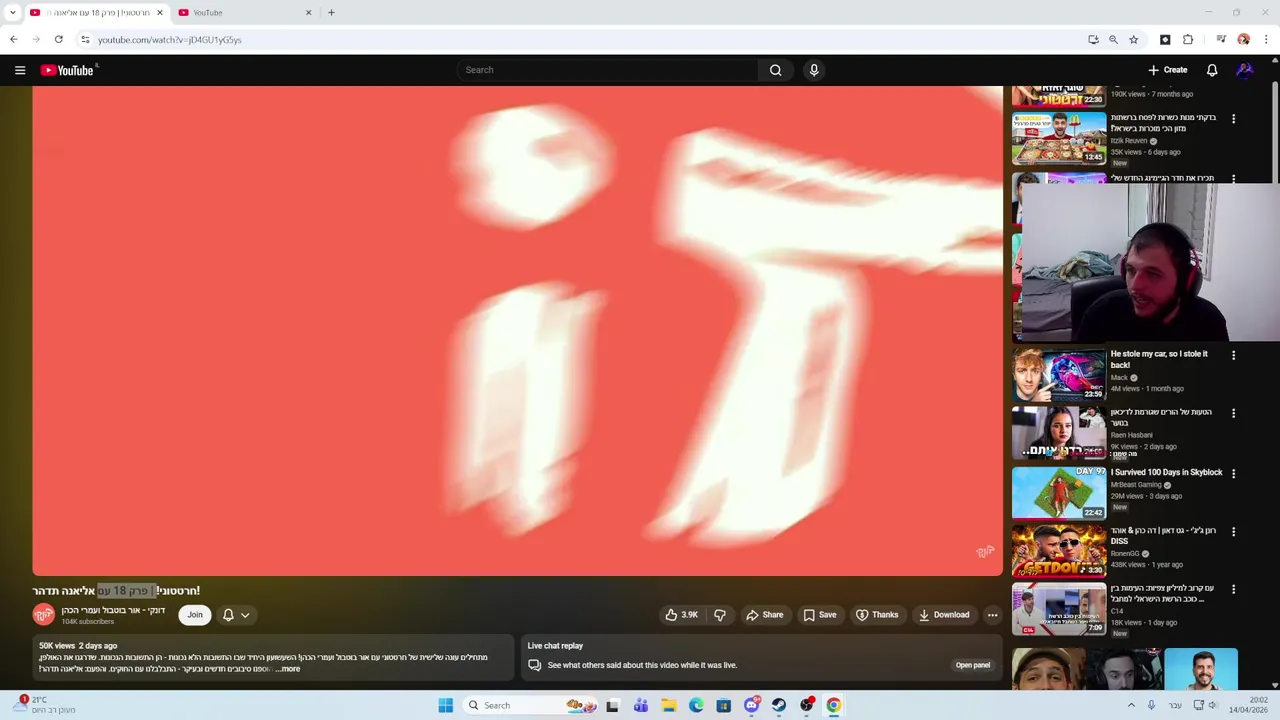
Task: Open options for 'I Survived 100 Days in Skyblock'
Action: (1233, 473)
